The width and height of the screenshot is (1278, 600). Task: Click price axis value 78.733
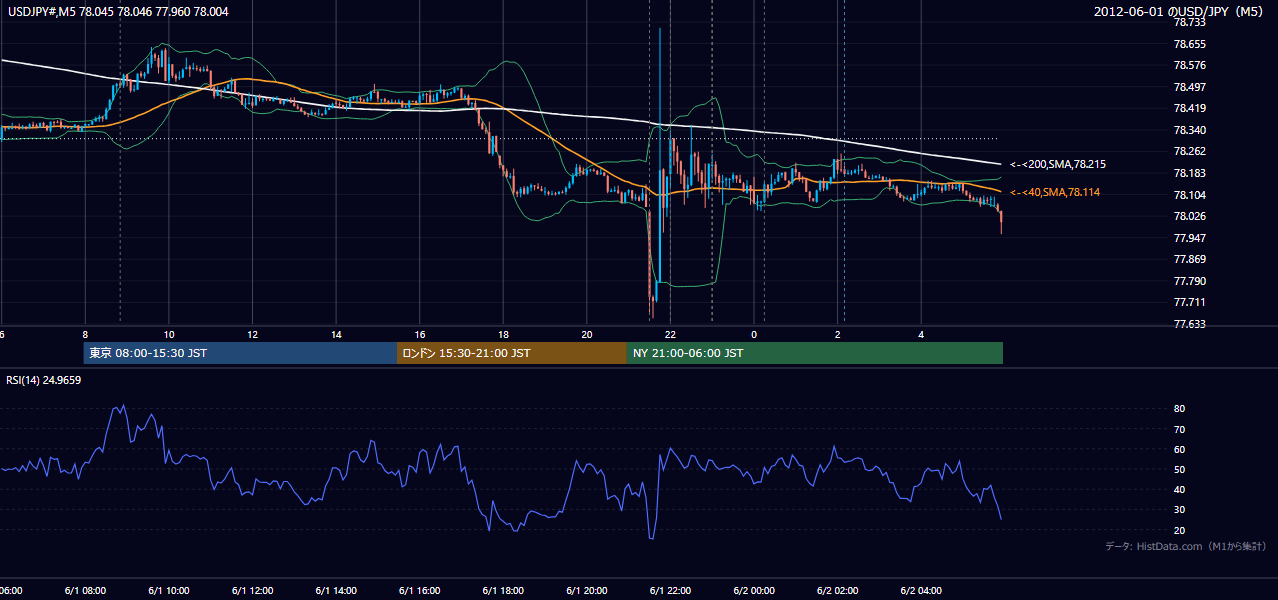(1190, 22)
